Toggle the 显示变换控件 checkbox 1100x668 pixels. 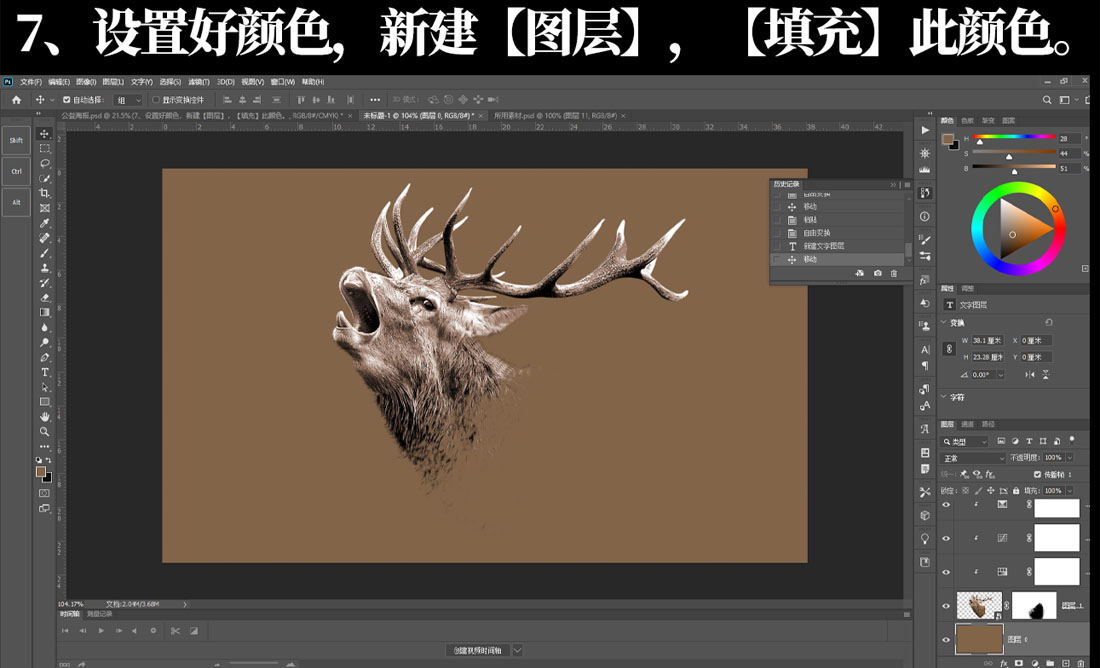pos(156,100)
